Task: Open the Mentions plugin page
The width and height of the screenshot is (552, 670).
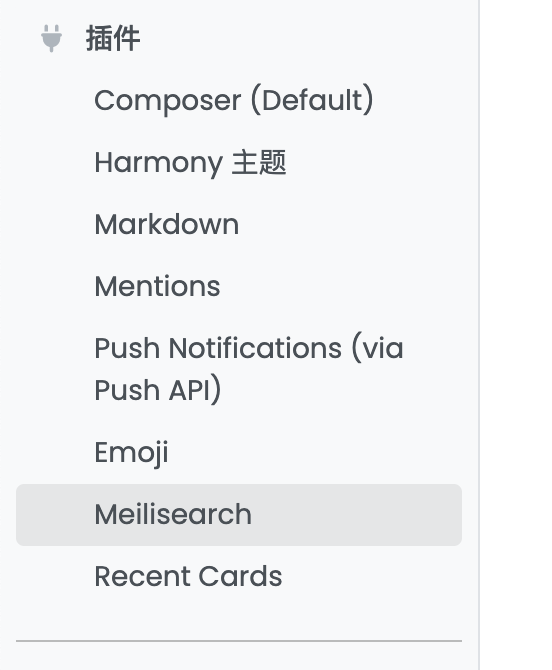Action: [x=239, y=286]
